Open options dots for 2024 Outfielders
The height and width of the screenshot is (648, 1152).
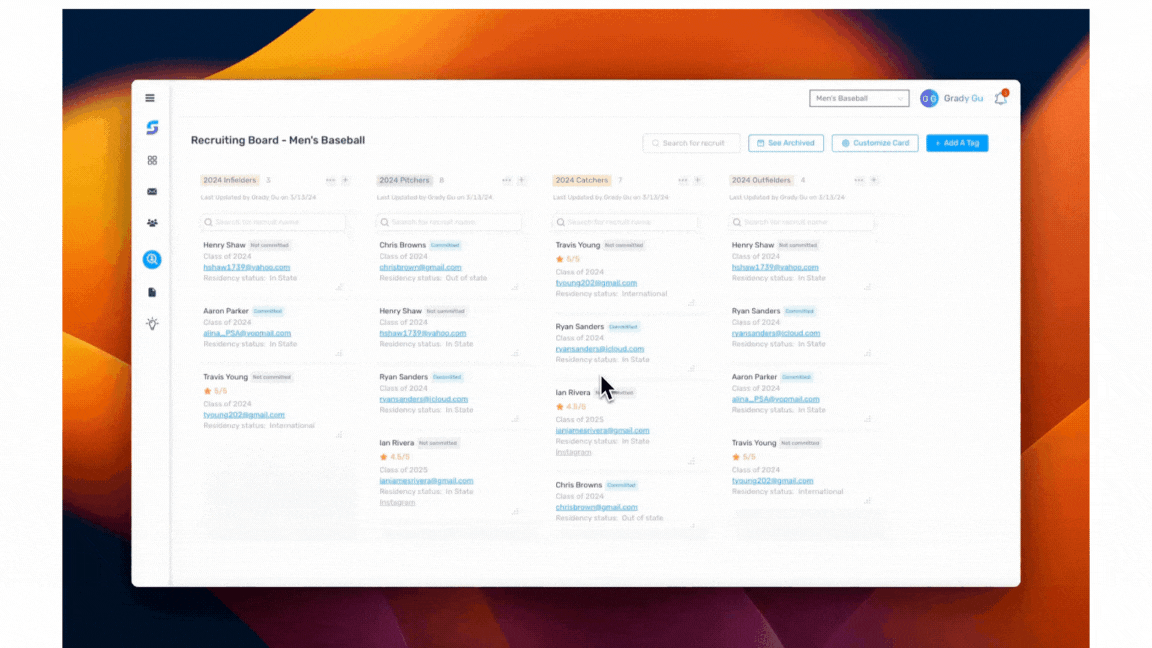point(859,180)
